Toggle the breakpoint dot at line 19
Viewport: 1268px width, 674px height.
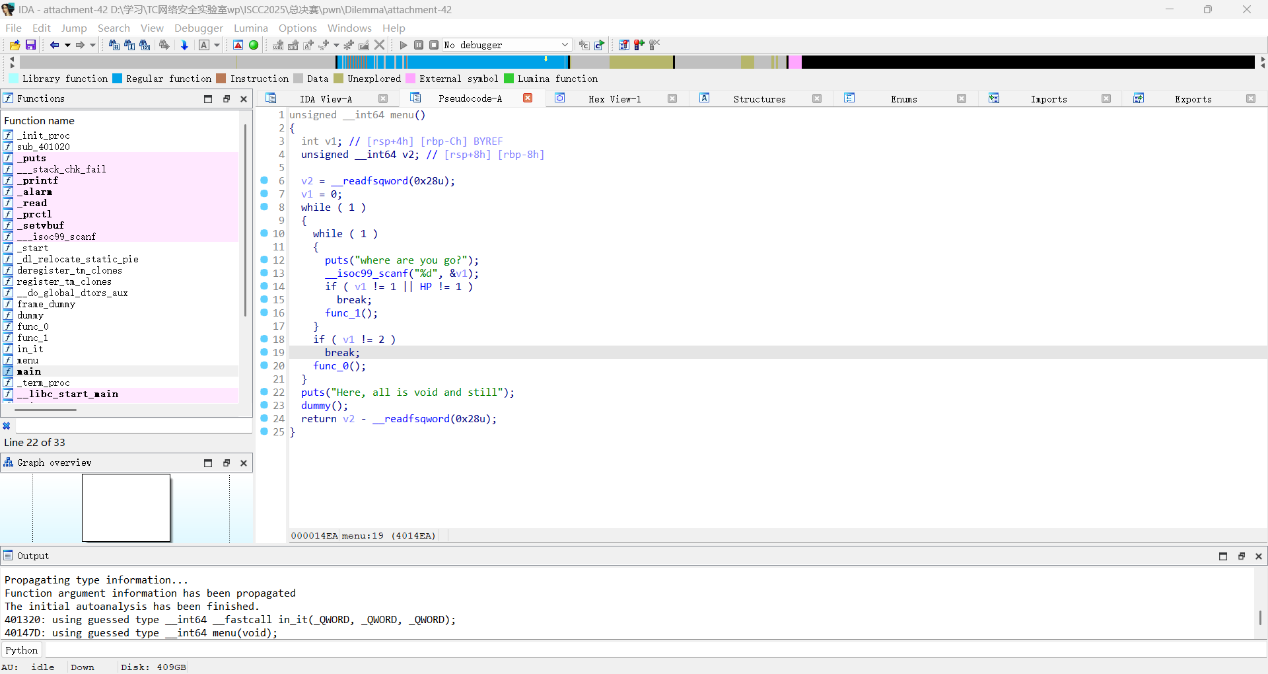coord(264,352)
